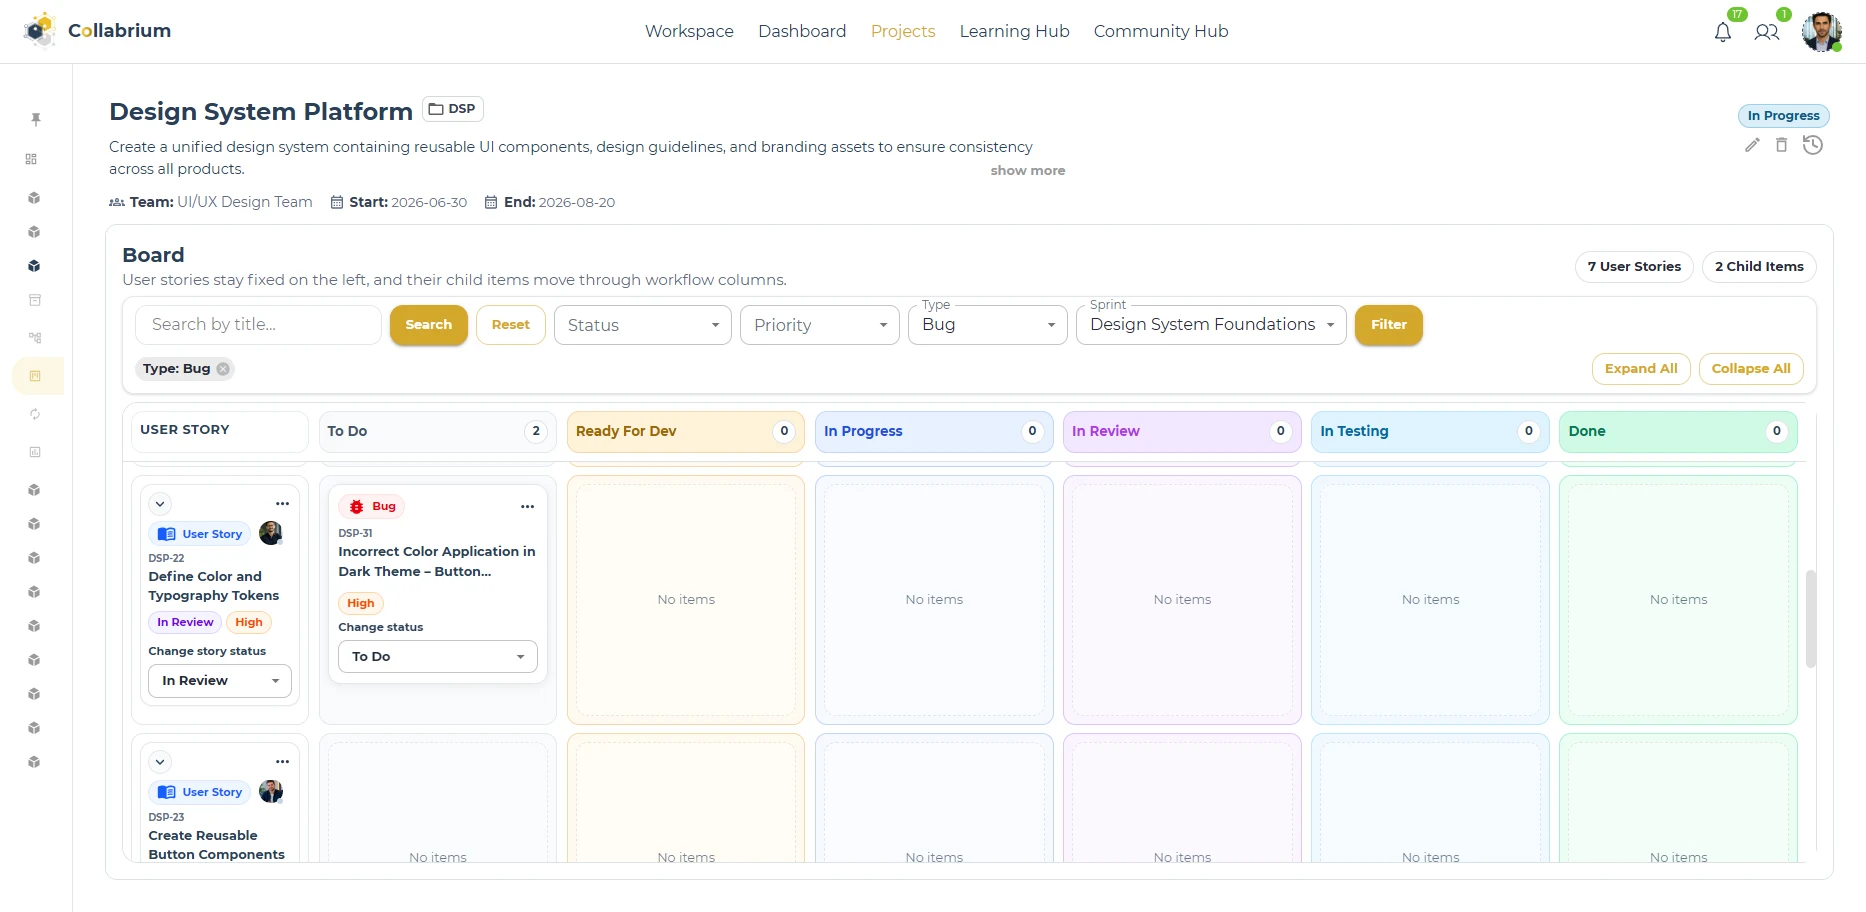
Task: Open story Define Color and Typography Tokens
Action: (214, 586)
